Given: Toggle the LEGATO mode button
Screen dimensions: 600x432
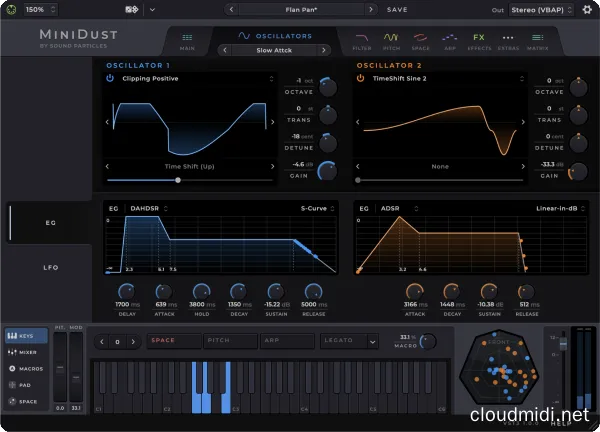Looking at the screenshot, I should 343,341.
